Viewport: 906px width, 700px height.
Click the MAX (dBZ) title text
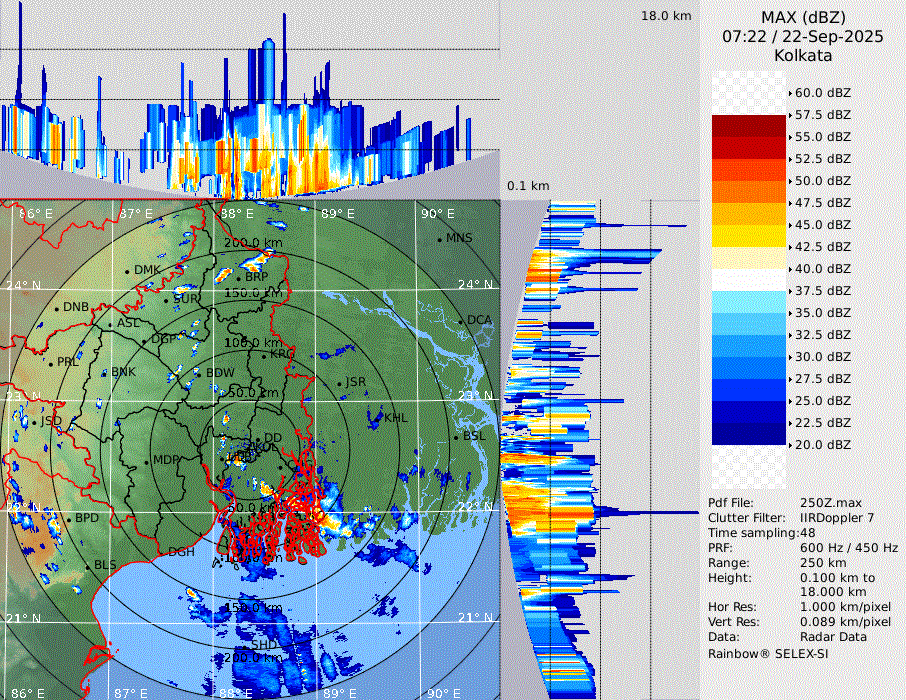click(x=802, y=17)
